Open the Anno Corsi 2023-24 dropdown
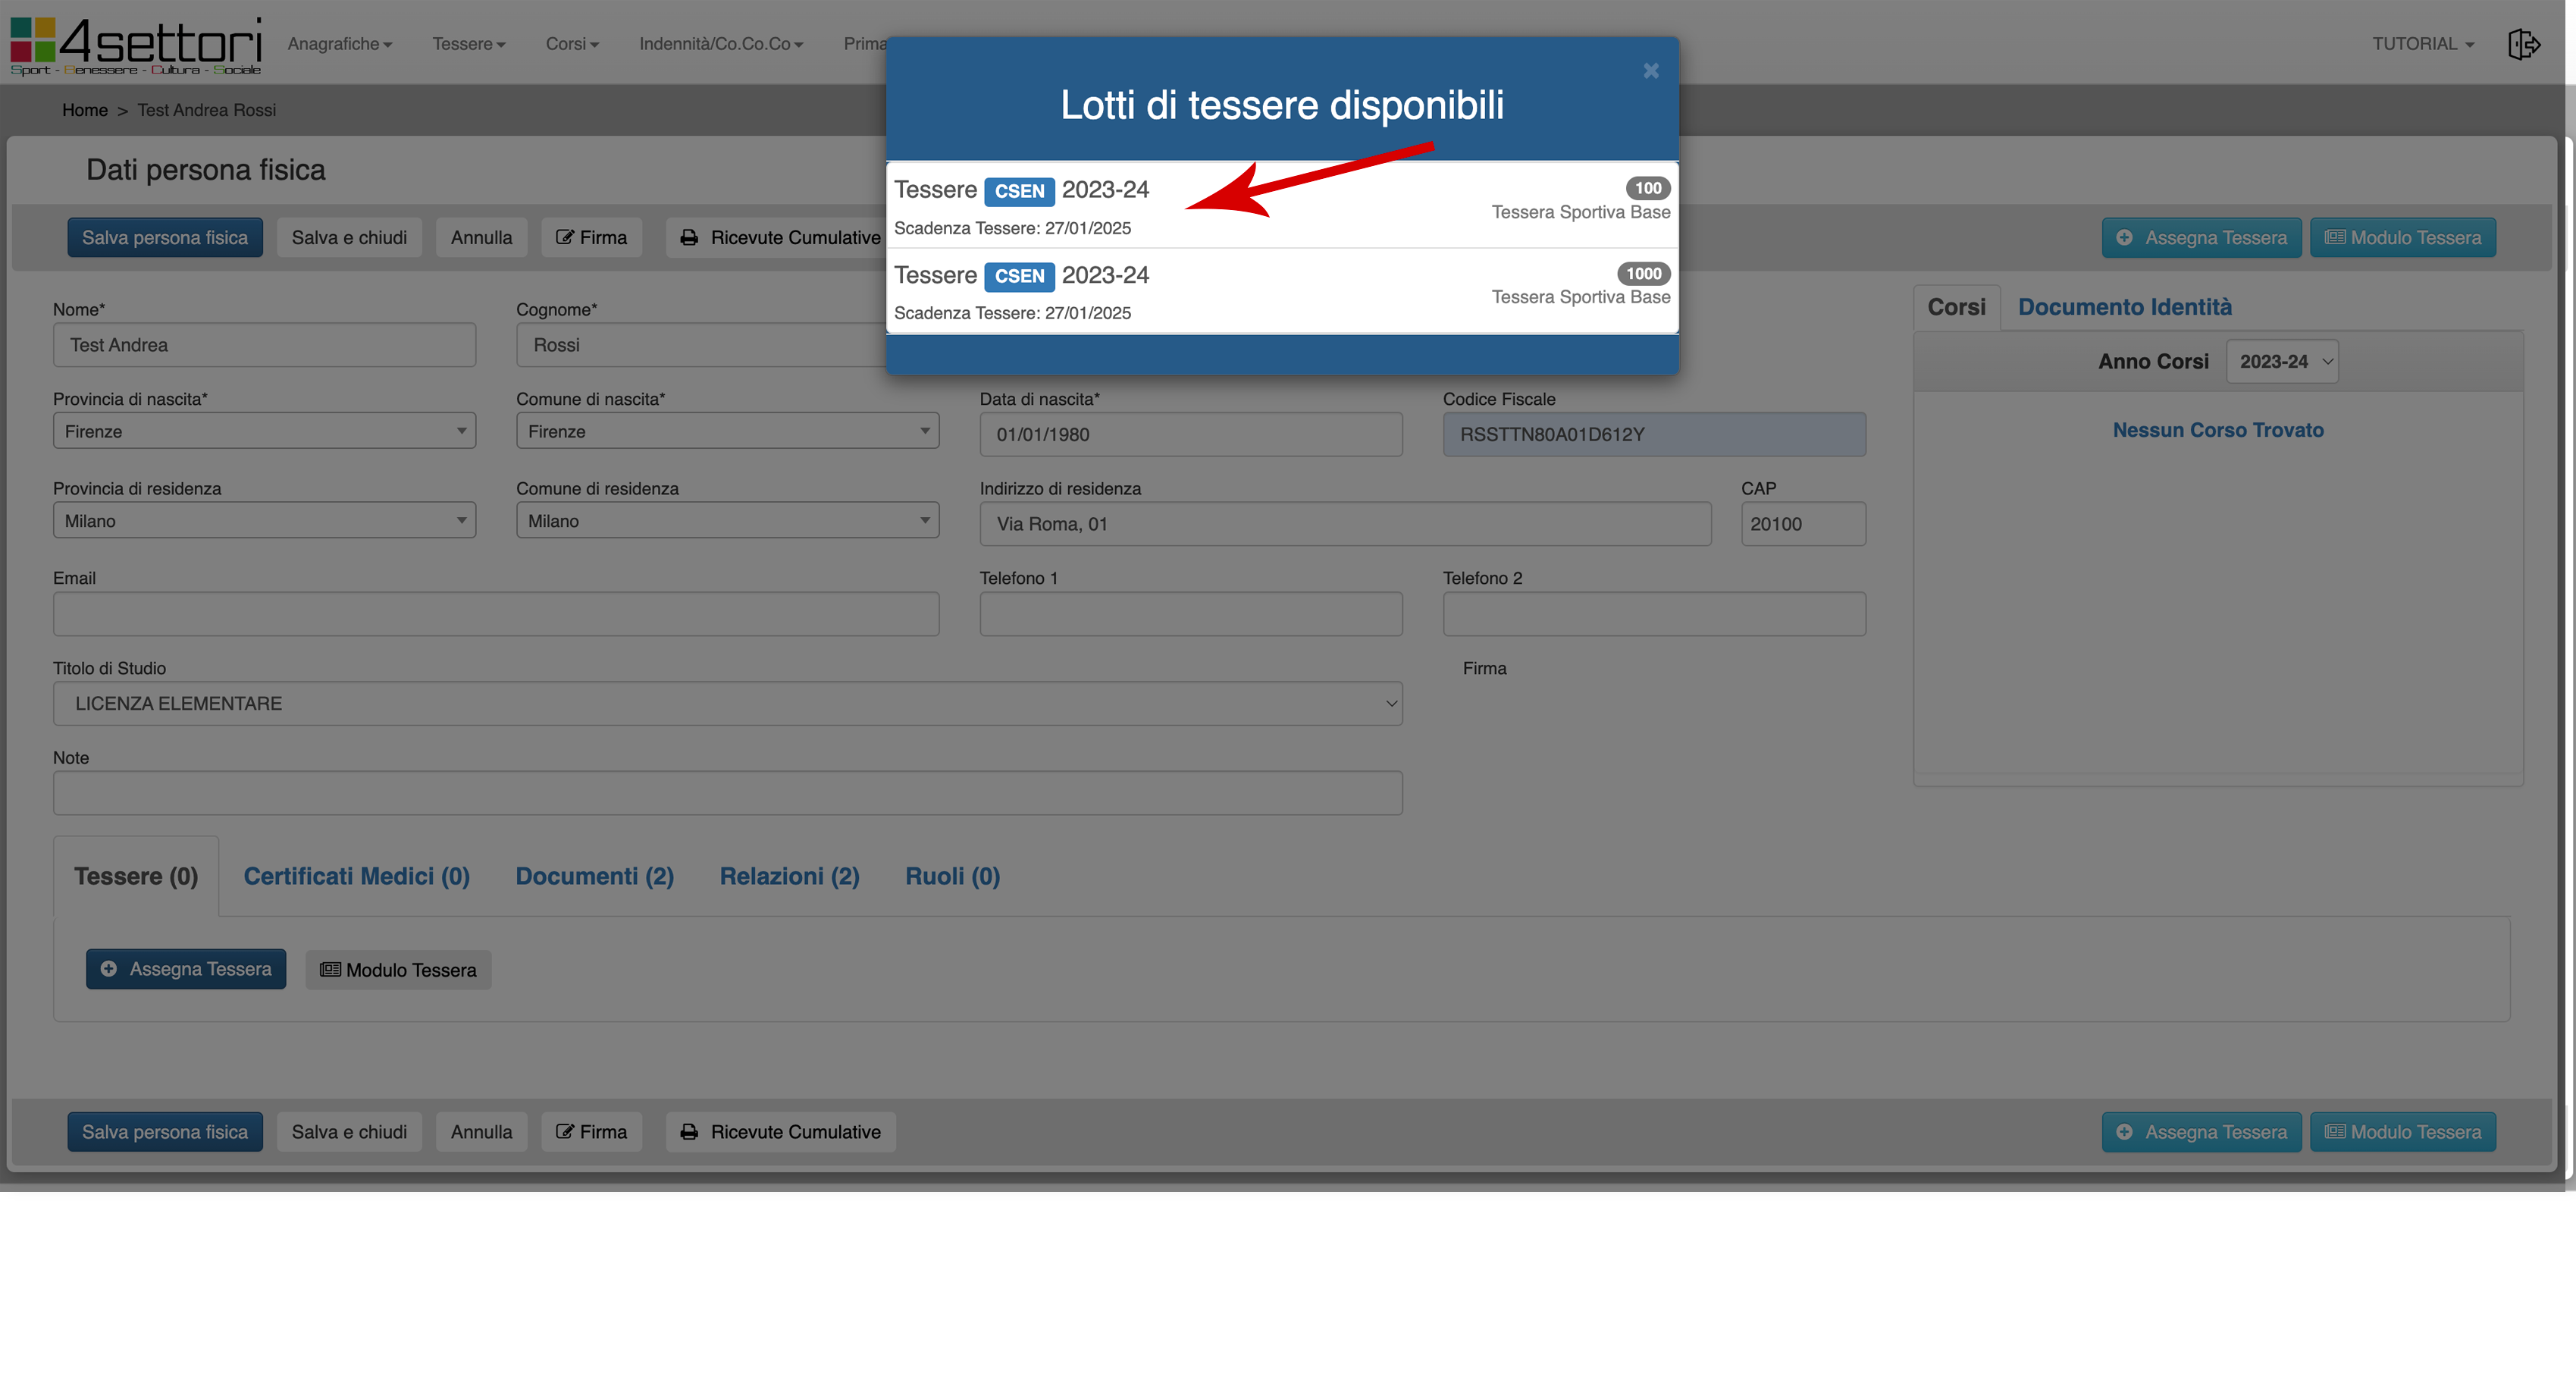This screenshot has height=1383, width=2576. [2282, 362]
